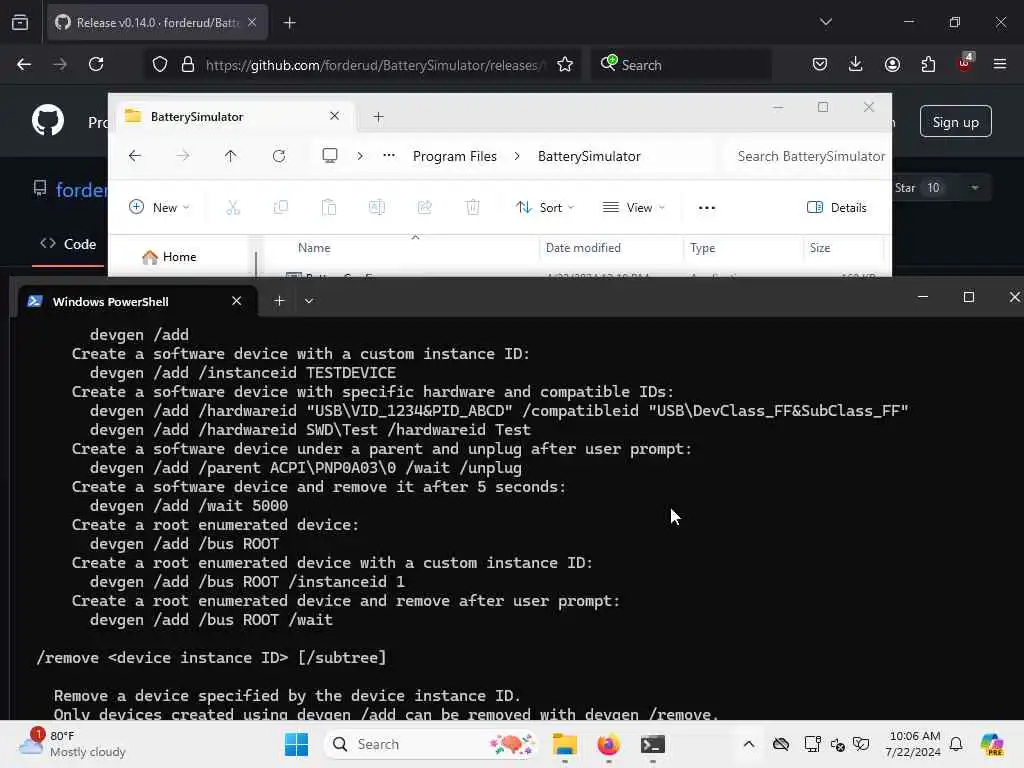Add a new File Explorer tab

[x=378, y=117]
